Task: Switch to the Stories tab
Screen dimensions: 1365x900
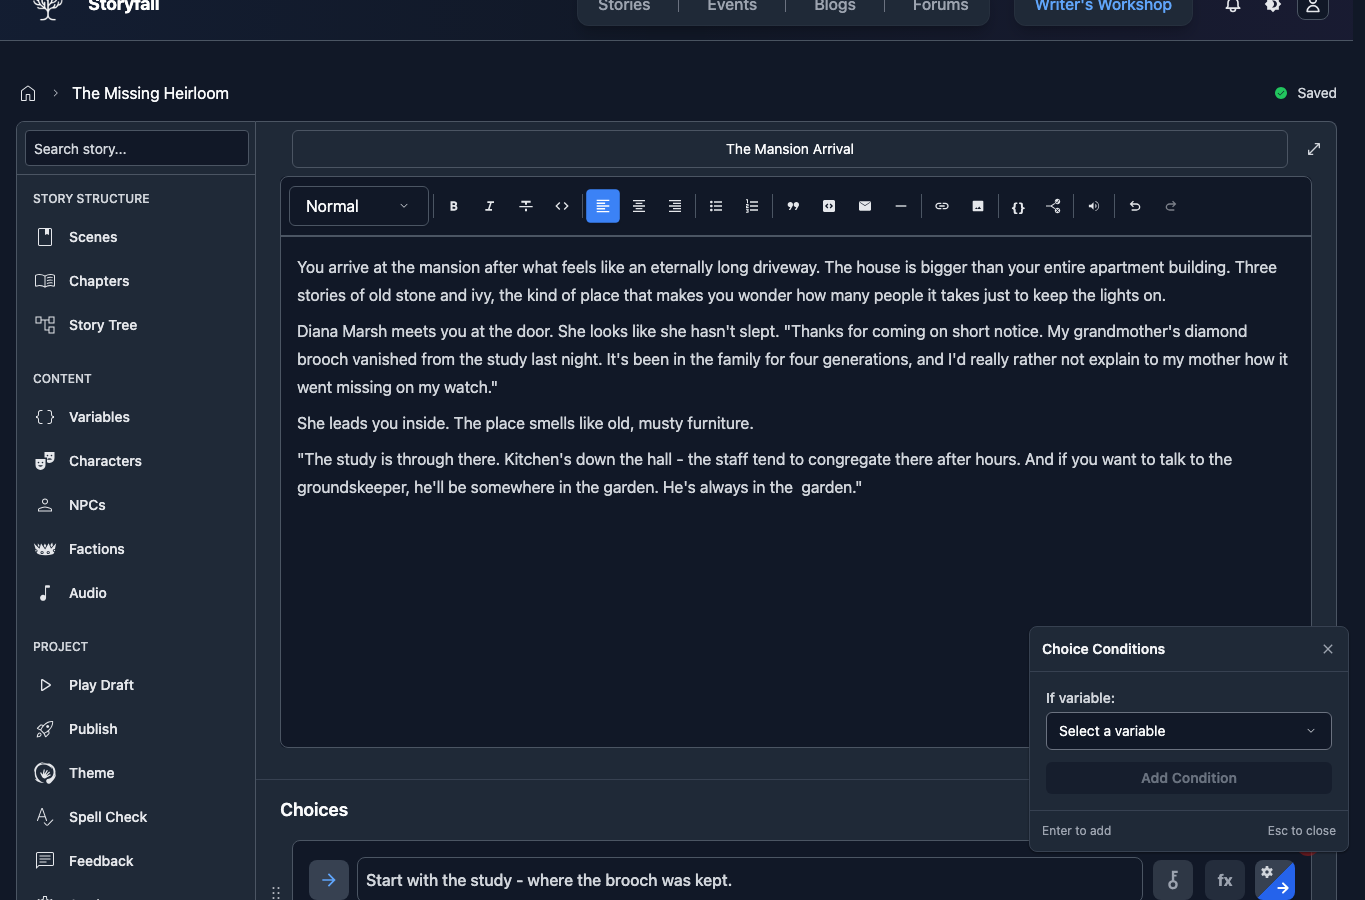Action: tap(623, 6)
